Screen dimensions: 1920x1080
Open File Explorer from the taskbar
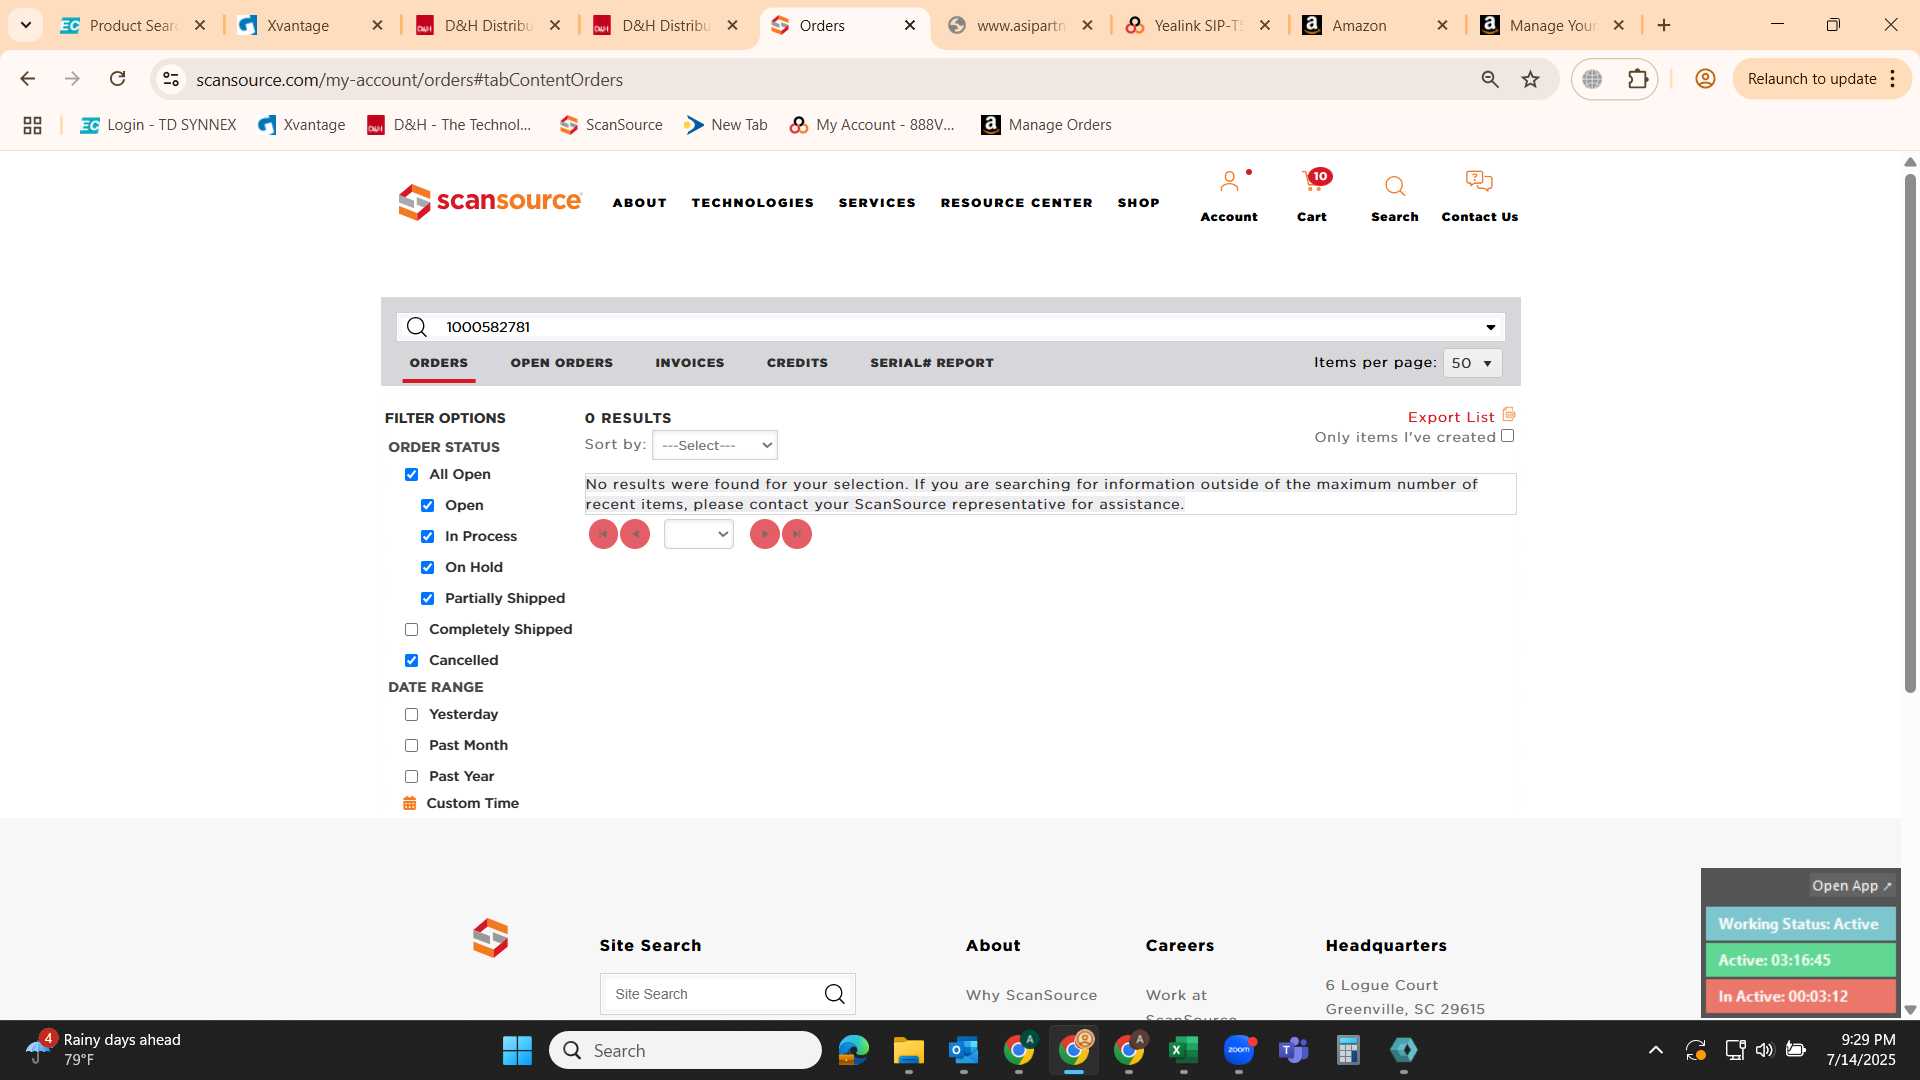point(909,1050)
